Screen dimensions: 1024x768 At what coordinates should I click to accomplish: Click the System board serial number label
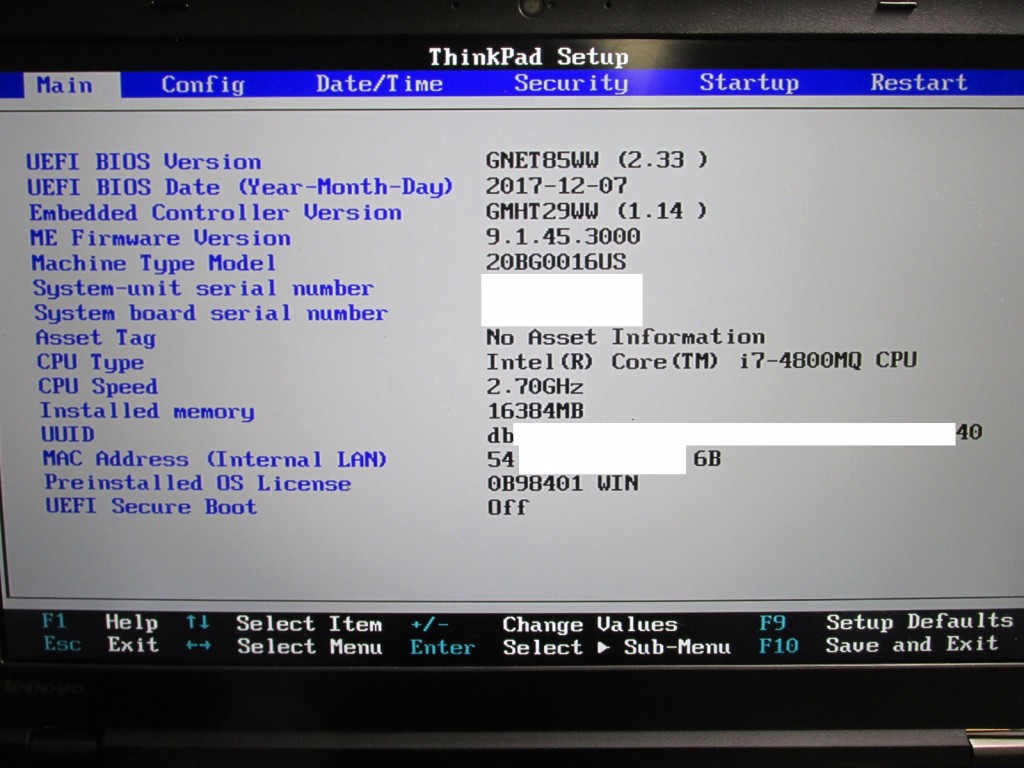point(211,313)
